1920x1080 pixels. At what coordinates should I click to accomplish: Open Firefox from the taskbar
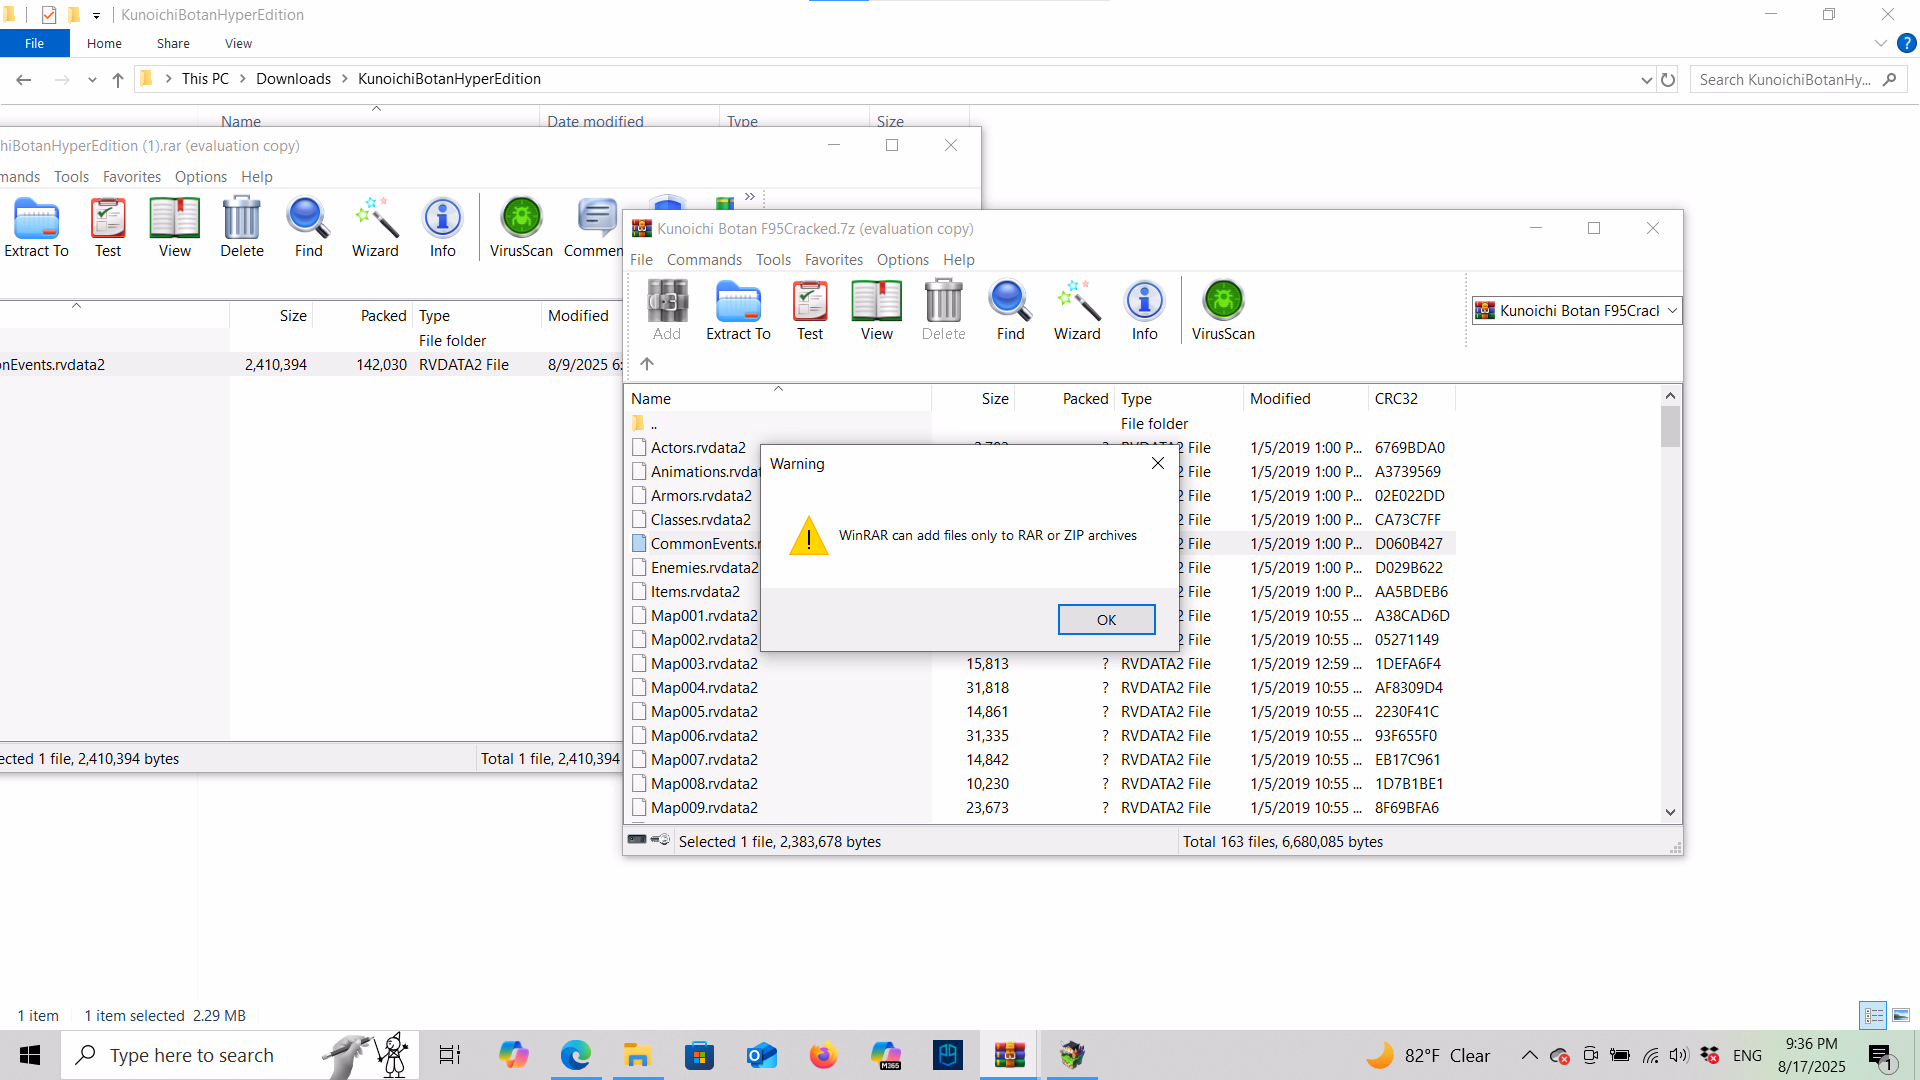click(823, 1055)
